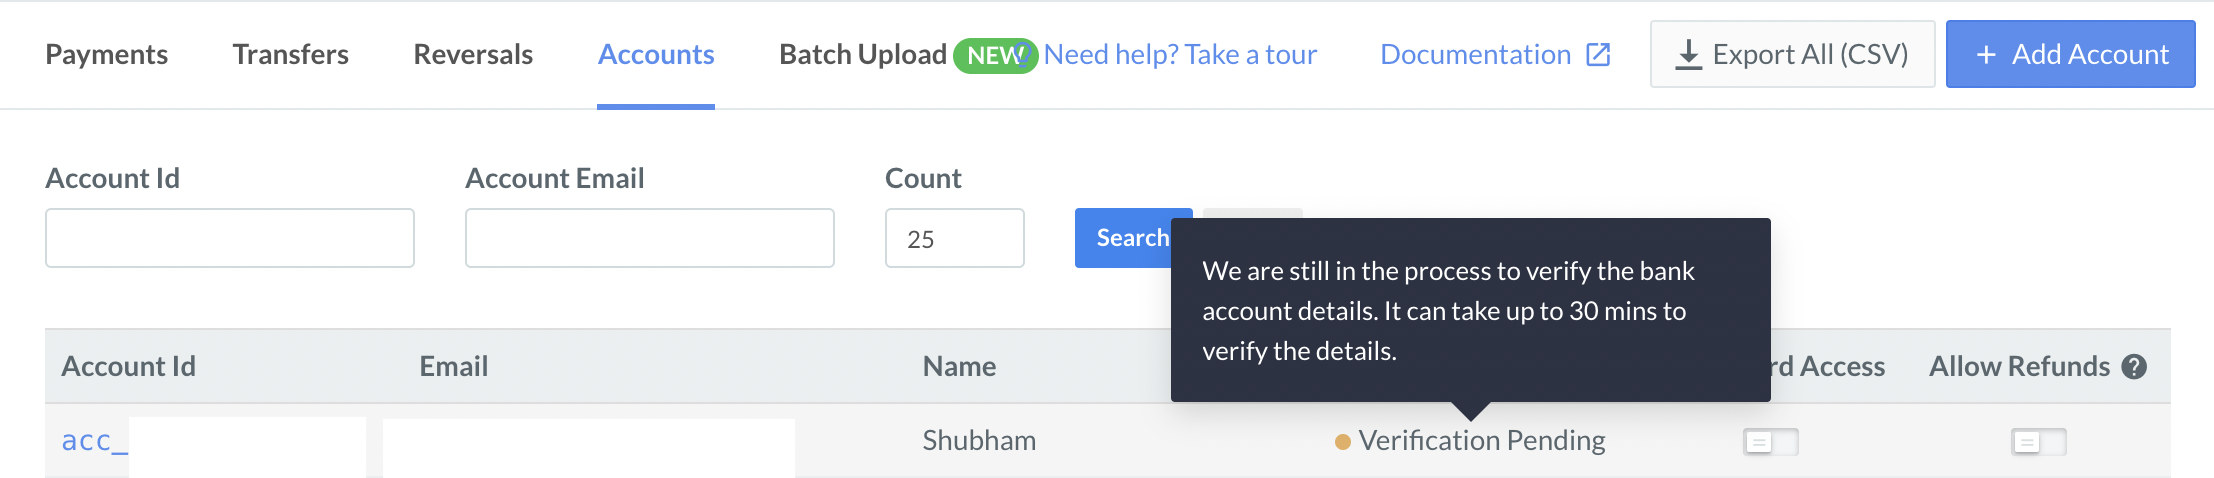Image resolution: width=2214 pixels, height=478 pixels.
Task: Click into the Account Id input field
Action: click(230, 238)
